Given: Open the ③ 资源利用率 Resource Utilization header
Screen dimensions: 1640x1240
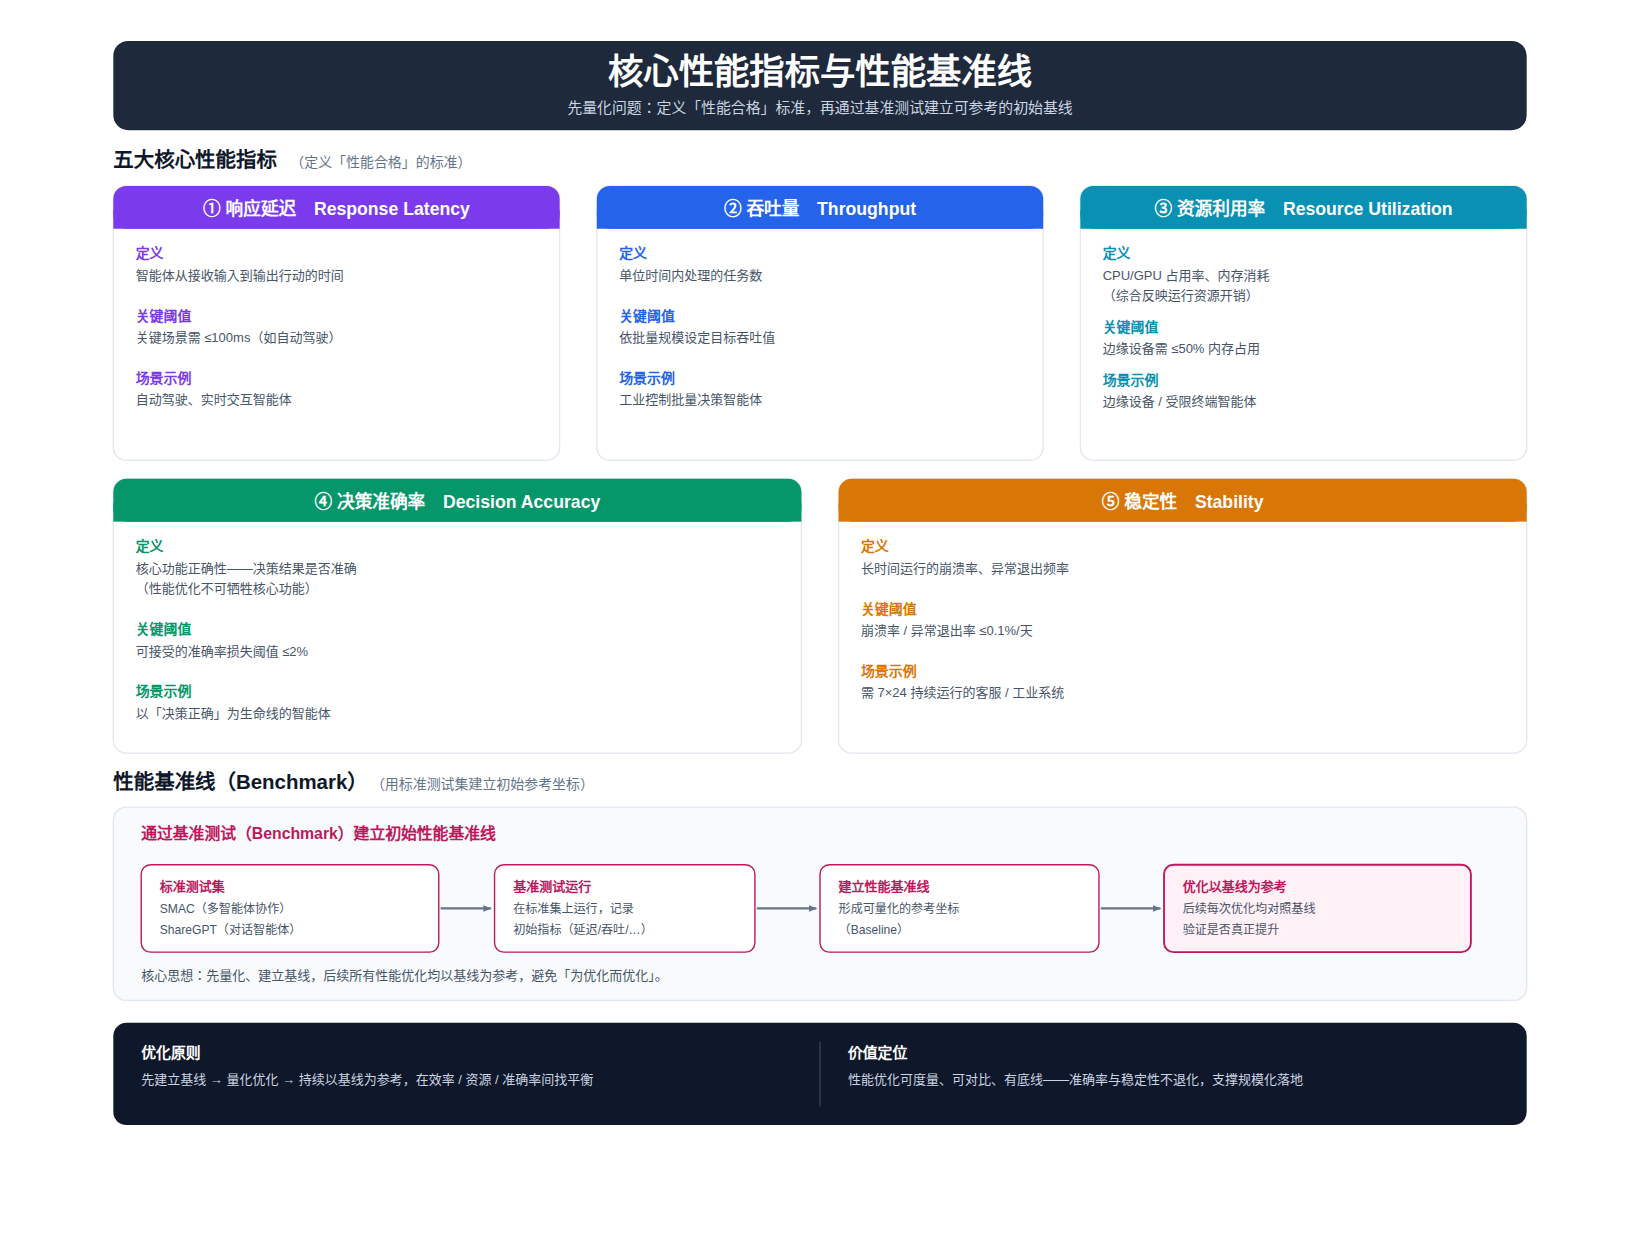Looking at the screenshot, I should point(1303,208).
